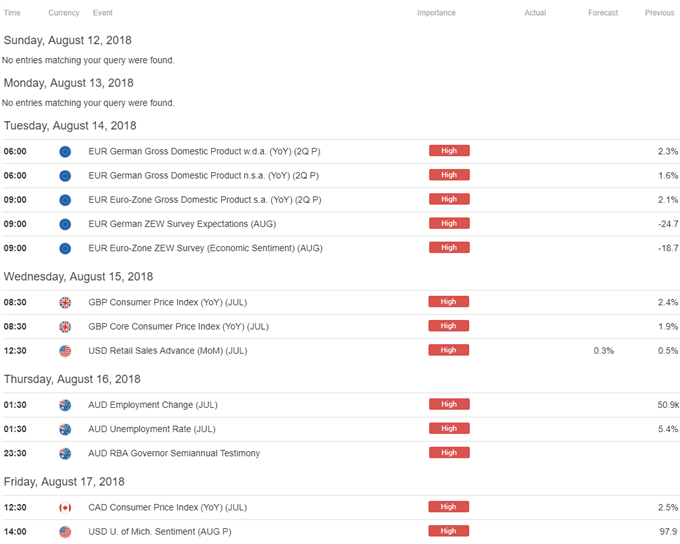Select the Sunday, August 12, 2018 heading
This screenshot has width=680, height=544.
click(x=68, y=40)
